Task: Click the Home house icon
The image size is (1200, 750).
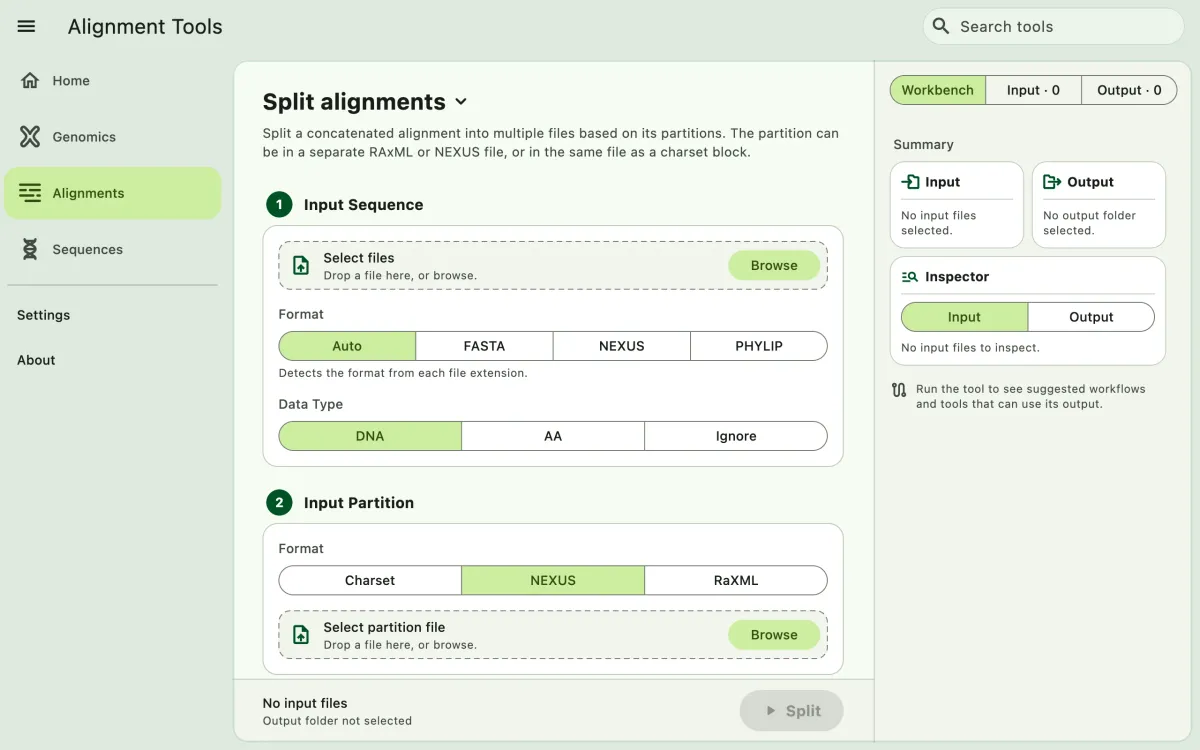Action: (x=30, y=81)
